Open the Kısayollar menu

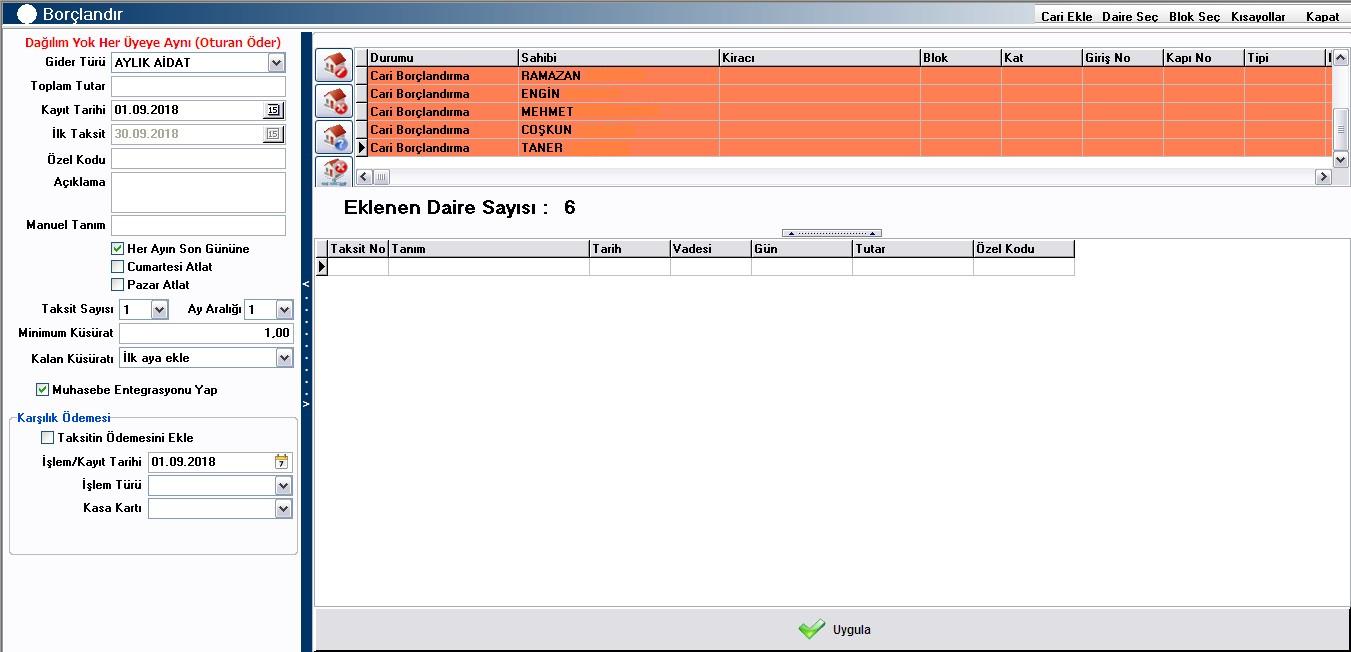click(x=1258, y=17)
